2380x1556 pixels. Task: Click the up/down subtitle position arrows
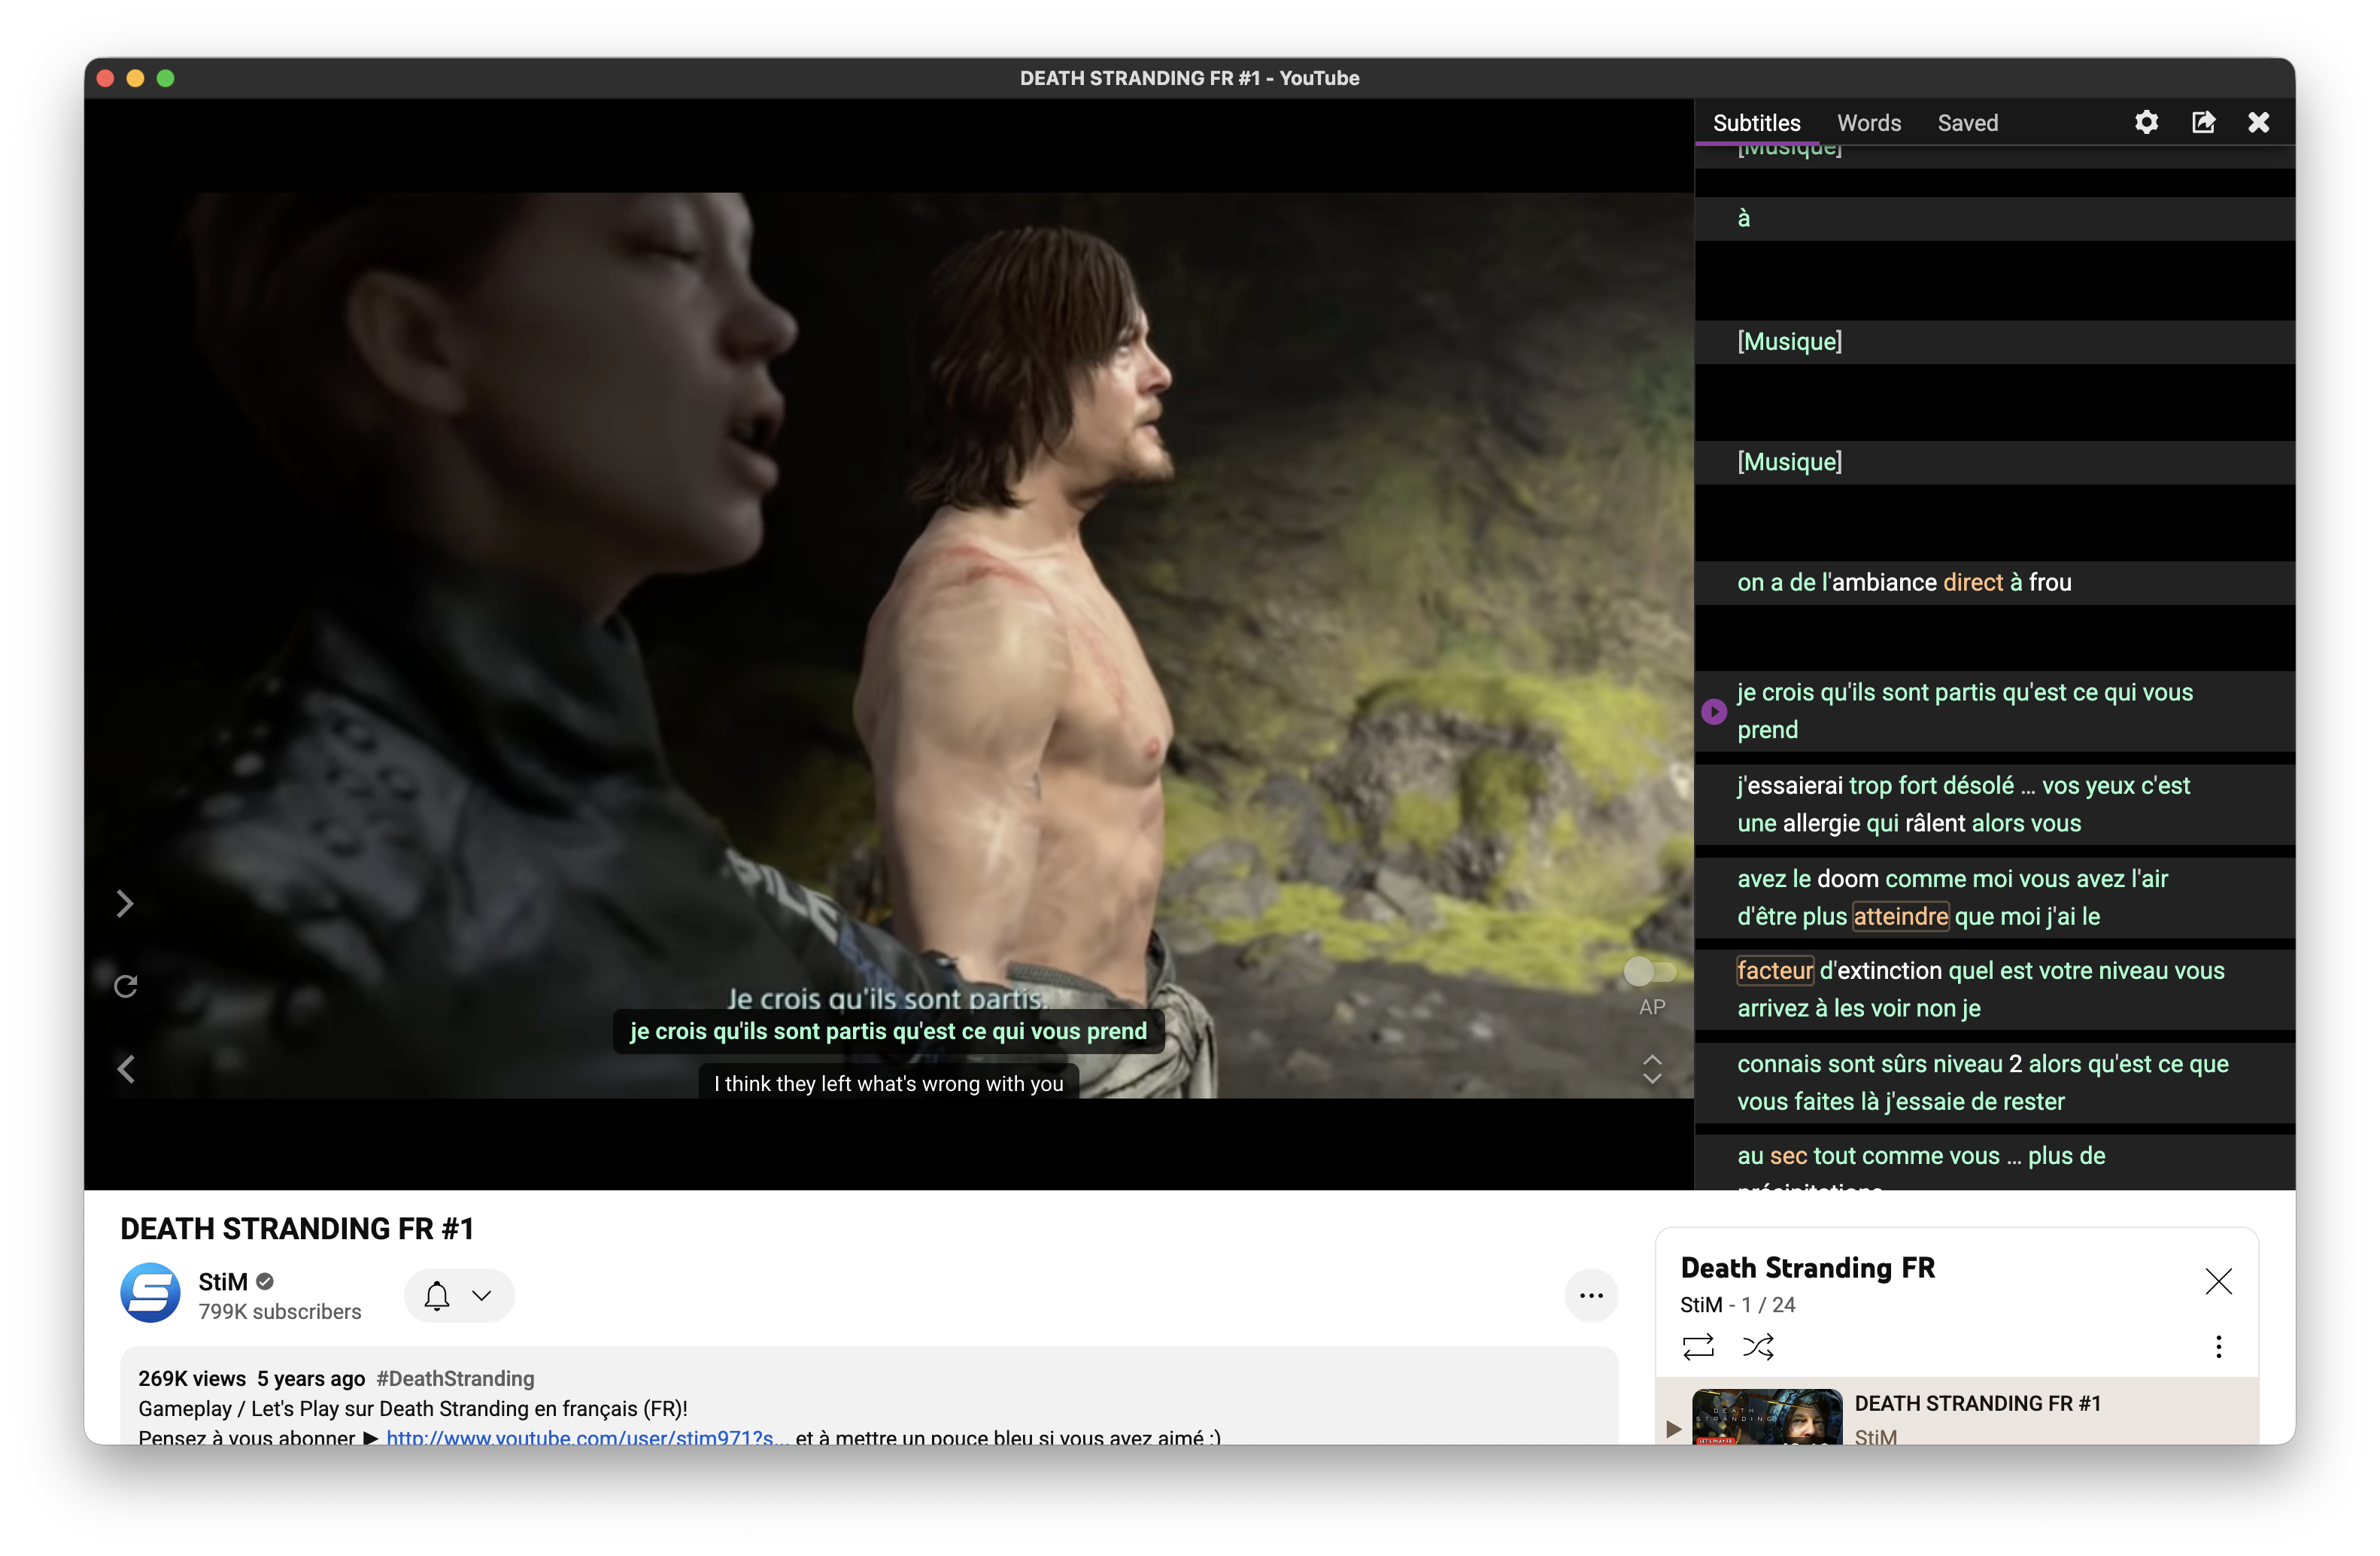click(x=1652, y=1069)
